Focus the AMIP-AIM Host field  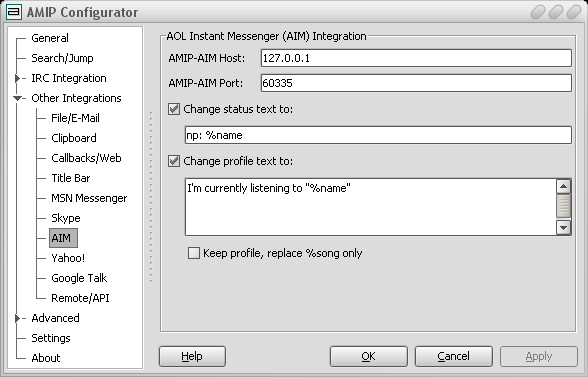coord(416,58)
